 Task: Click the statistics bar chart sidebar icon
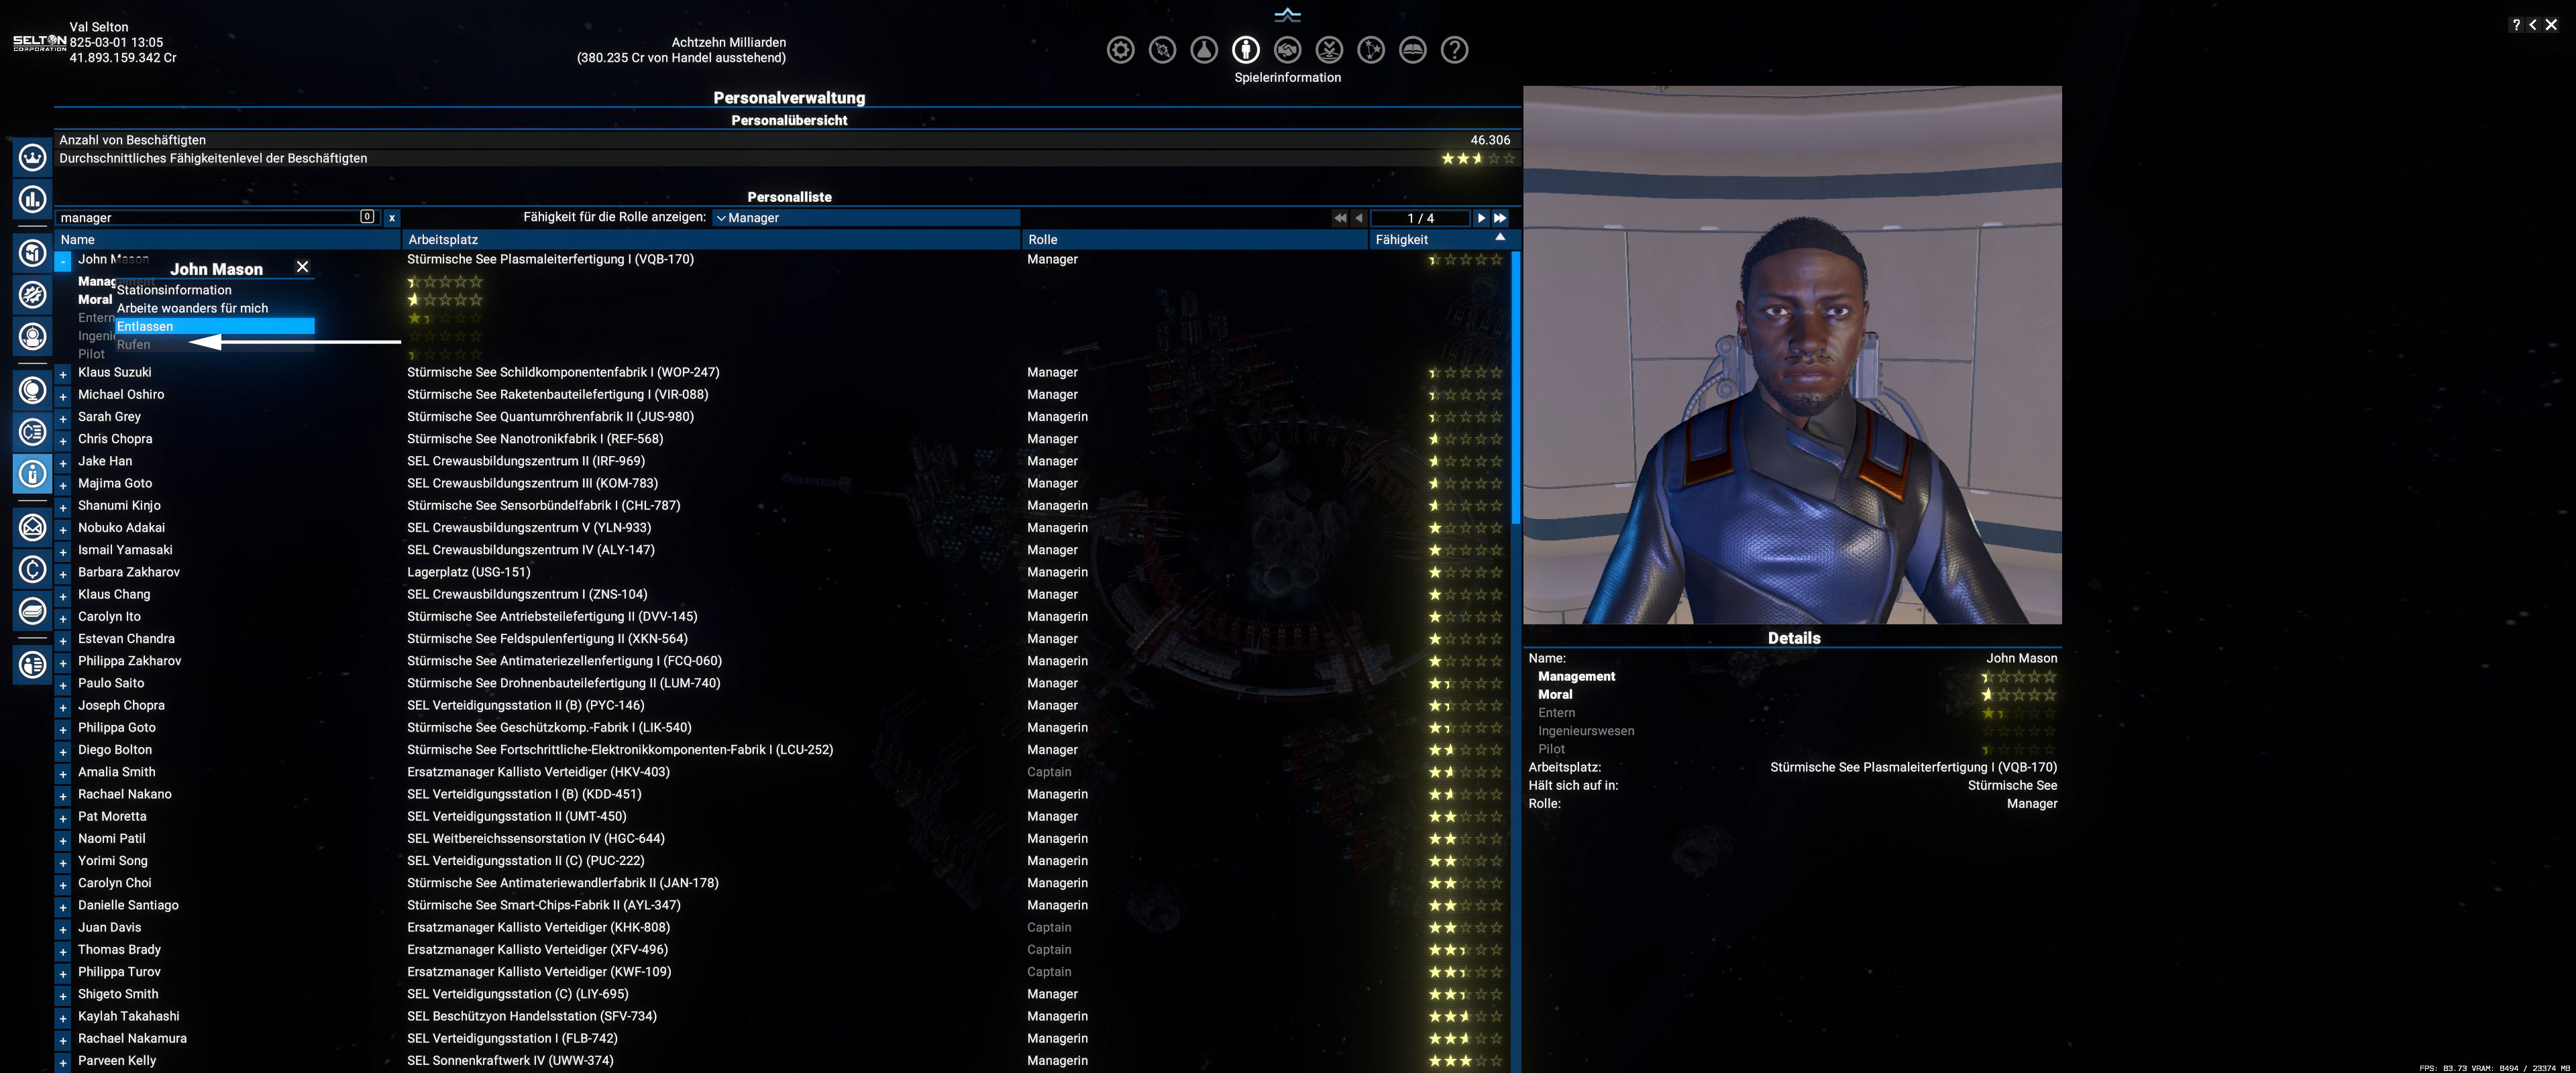click(x=32, y=199)
